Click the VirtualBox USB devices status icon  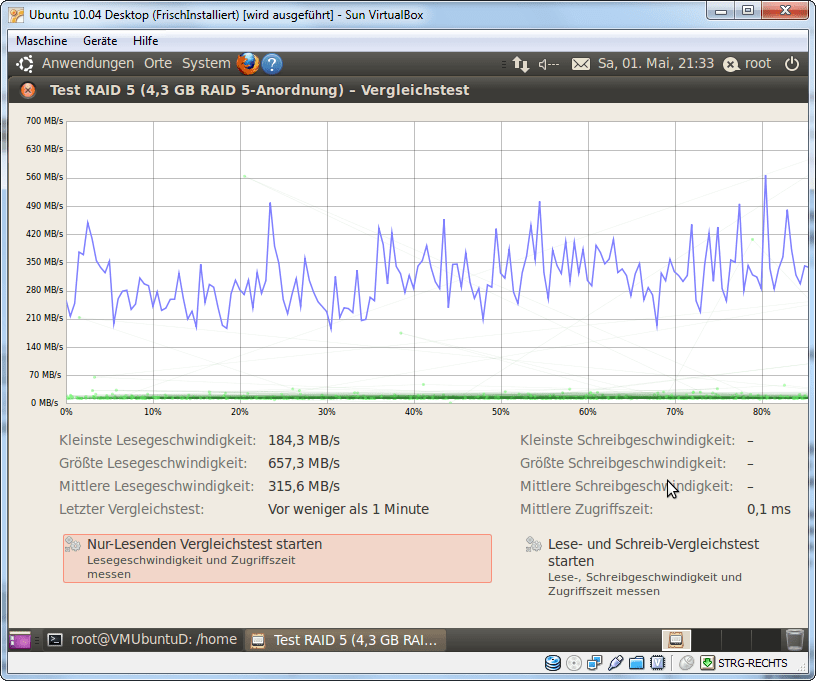click(x=615, y=663)
